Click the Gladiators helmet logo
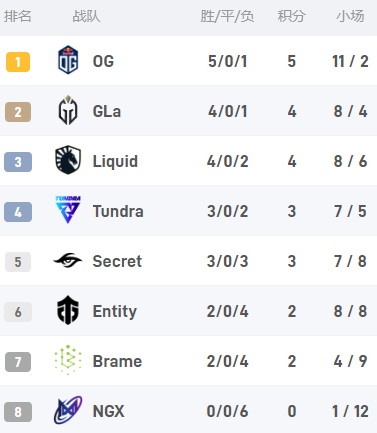The height and width of the screenshot is (433, 377). 68,110
